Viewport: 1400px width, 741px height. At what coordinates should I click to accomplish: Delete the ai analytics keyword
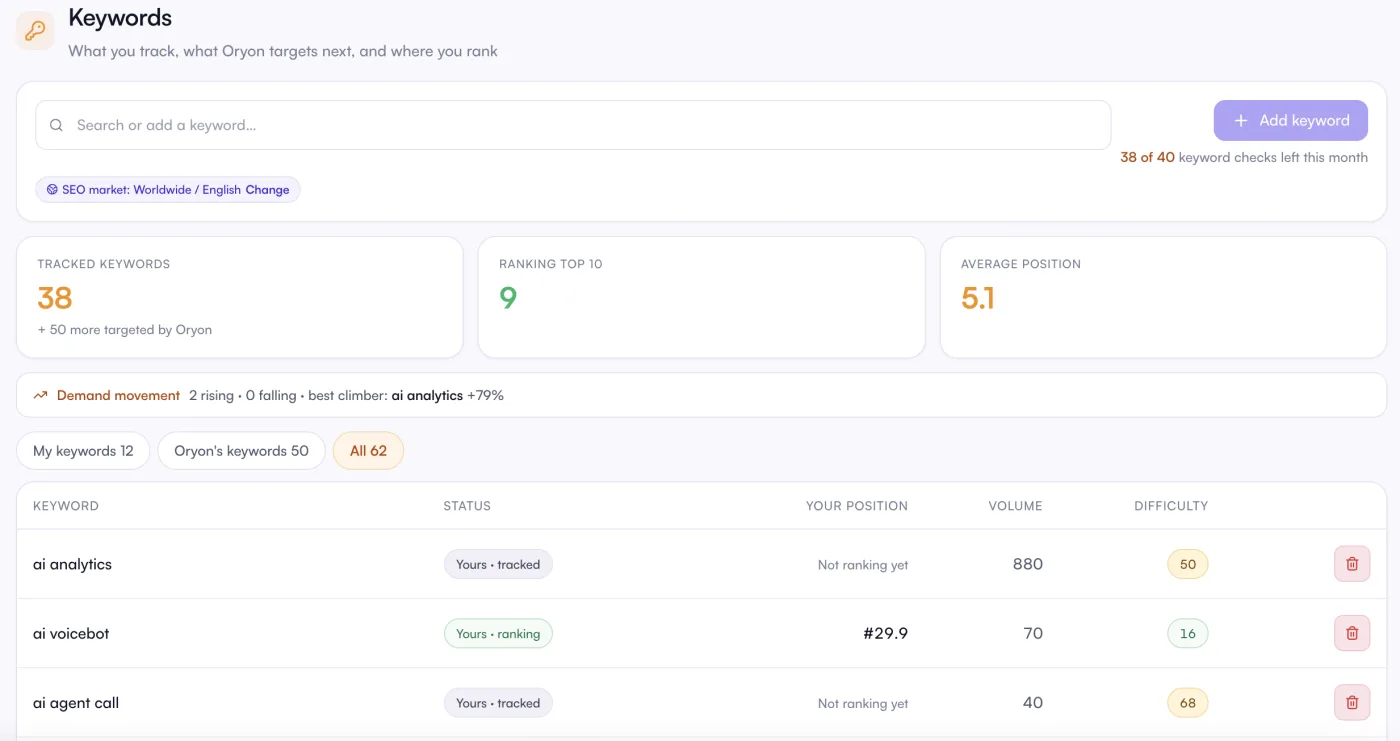click(1352, 564)
